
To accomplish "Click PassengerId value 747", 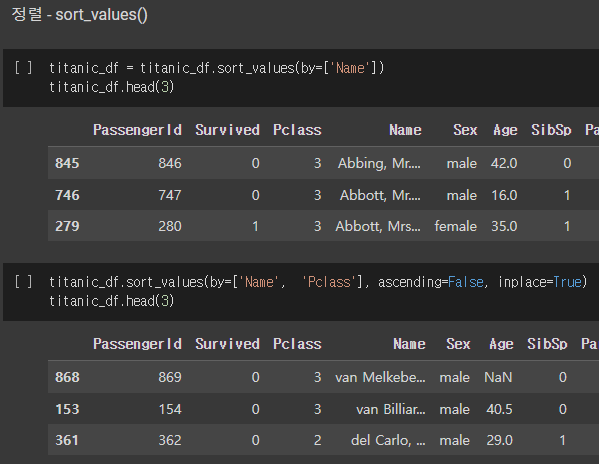I will tap(170, 196).
